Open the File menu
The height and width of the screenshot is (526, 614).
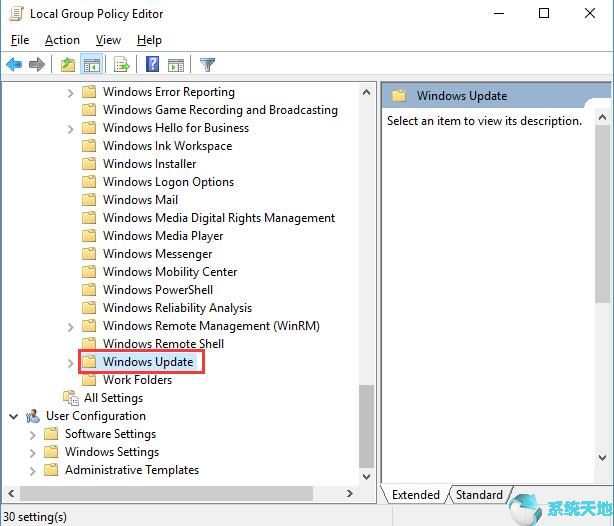[x=20, y=40]
